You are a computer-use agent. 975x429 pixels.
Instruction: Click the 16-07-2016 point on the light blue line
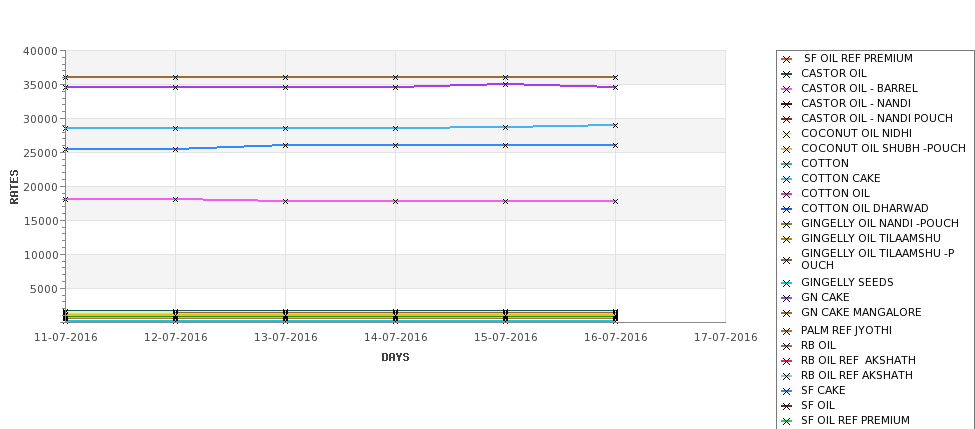(x=615, y=126)
